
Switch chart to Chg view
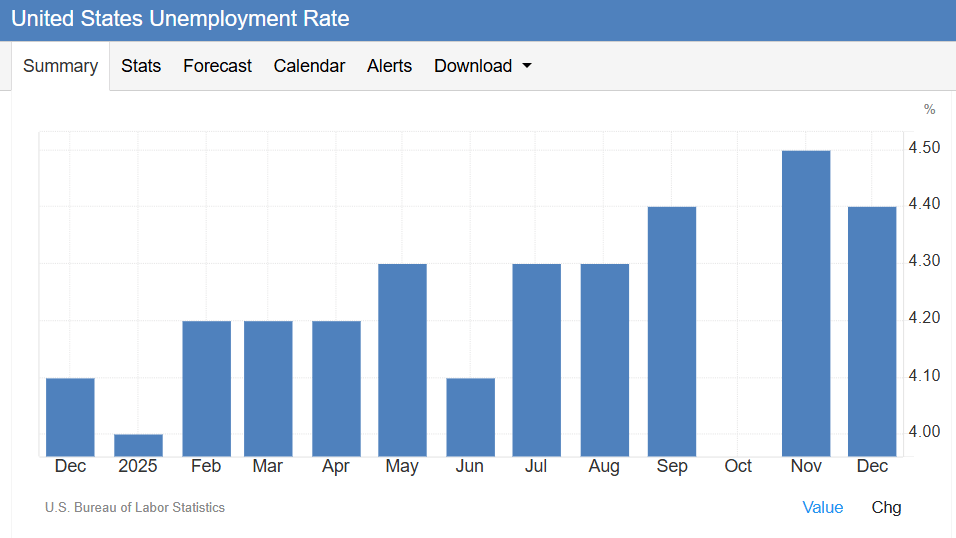[886, 508]
